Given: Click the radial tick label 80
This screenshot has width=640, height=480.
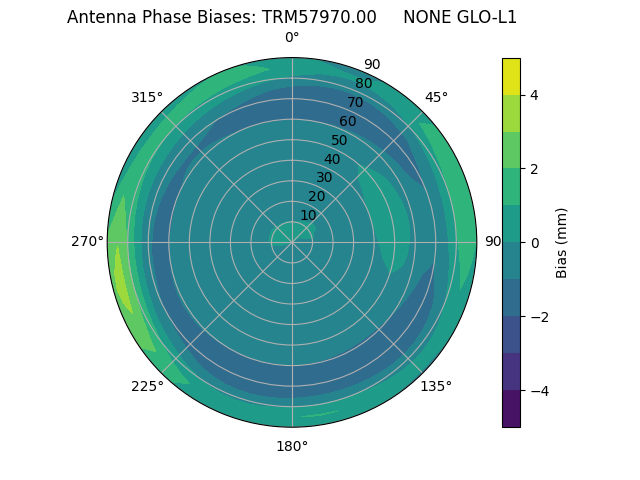Looking at the screenshot, I should [363, 83].
